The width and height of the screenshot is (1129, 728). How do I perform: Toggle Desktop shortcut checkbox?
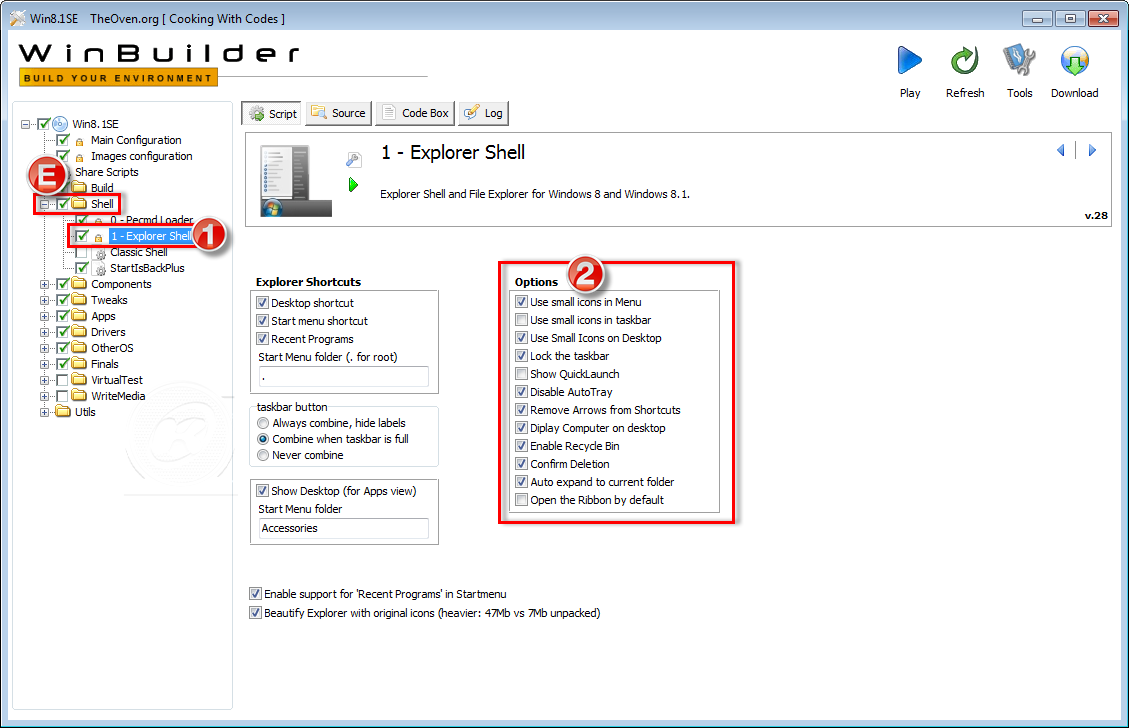coord(263,302)
